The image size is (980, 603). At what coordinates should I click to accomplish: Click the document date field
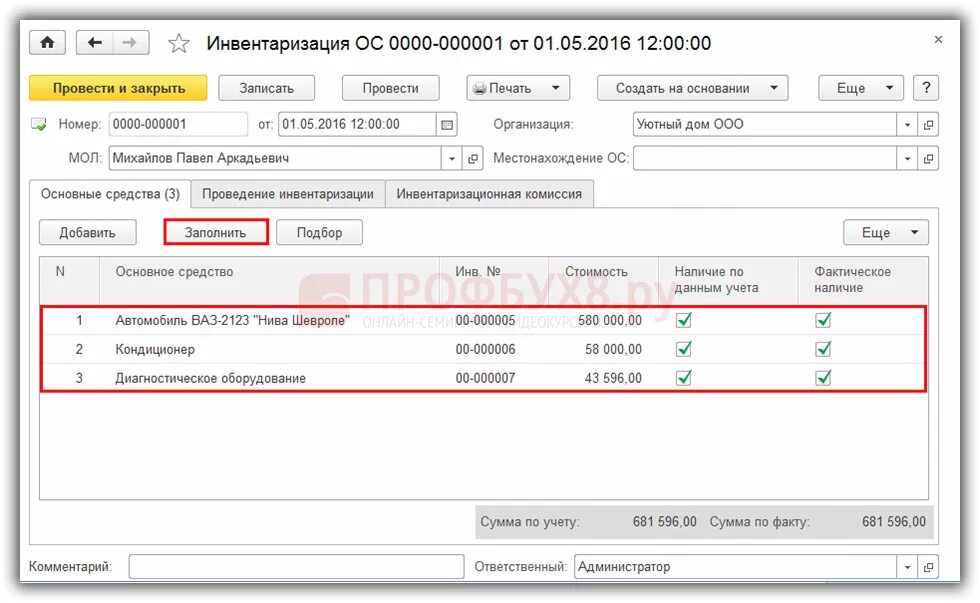[357, 124]
